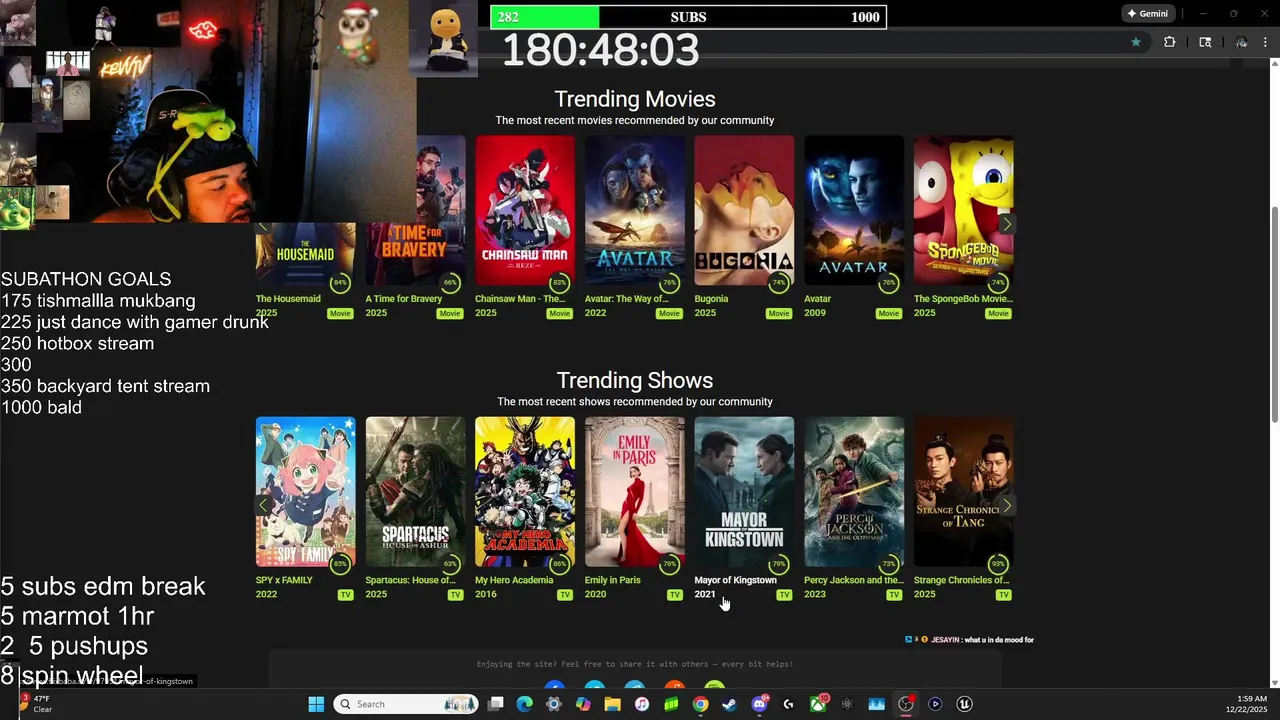This screenshot has height=720, width=1280.
Task: Click the 79% rating on Mayor of Kingstown
Action: coord(779,564)
